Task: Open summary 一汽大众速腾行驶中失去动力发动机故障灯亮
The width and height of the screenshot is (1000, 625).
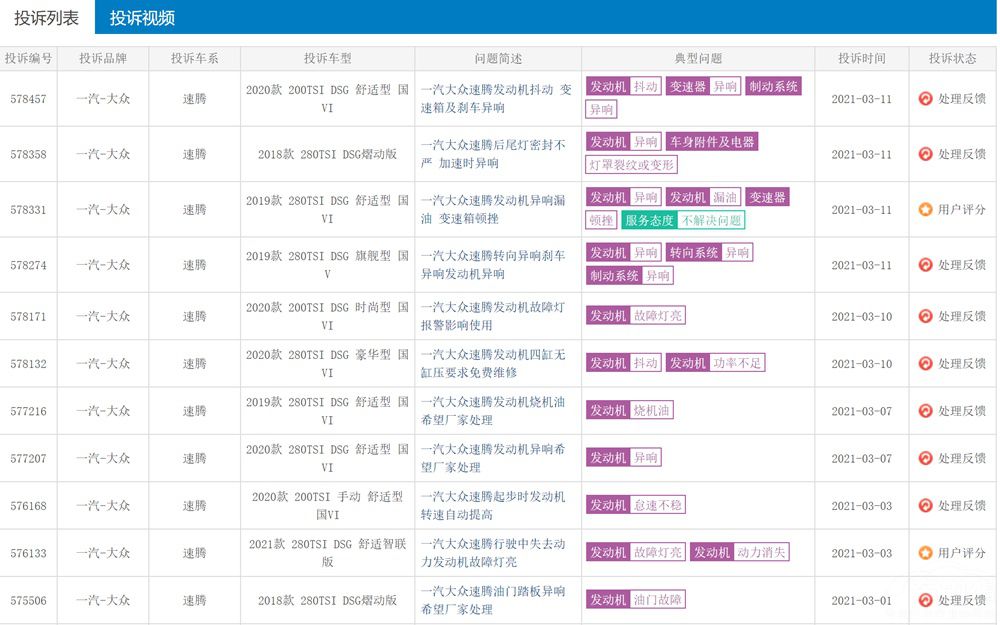Action: pyautogui.click(x=493, y=553)
